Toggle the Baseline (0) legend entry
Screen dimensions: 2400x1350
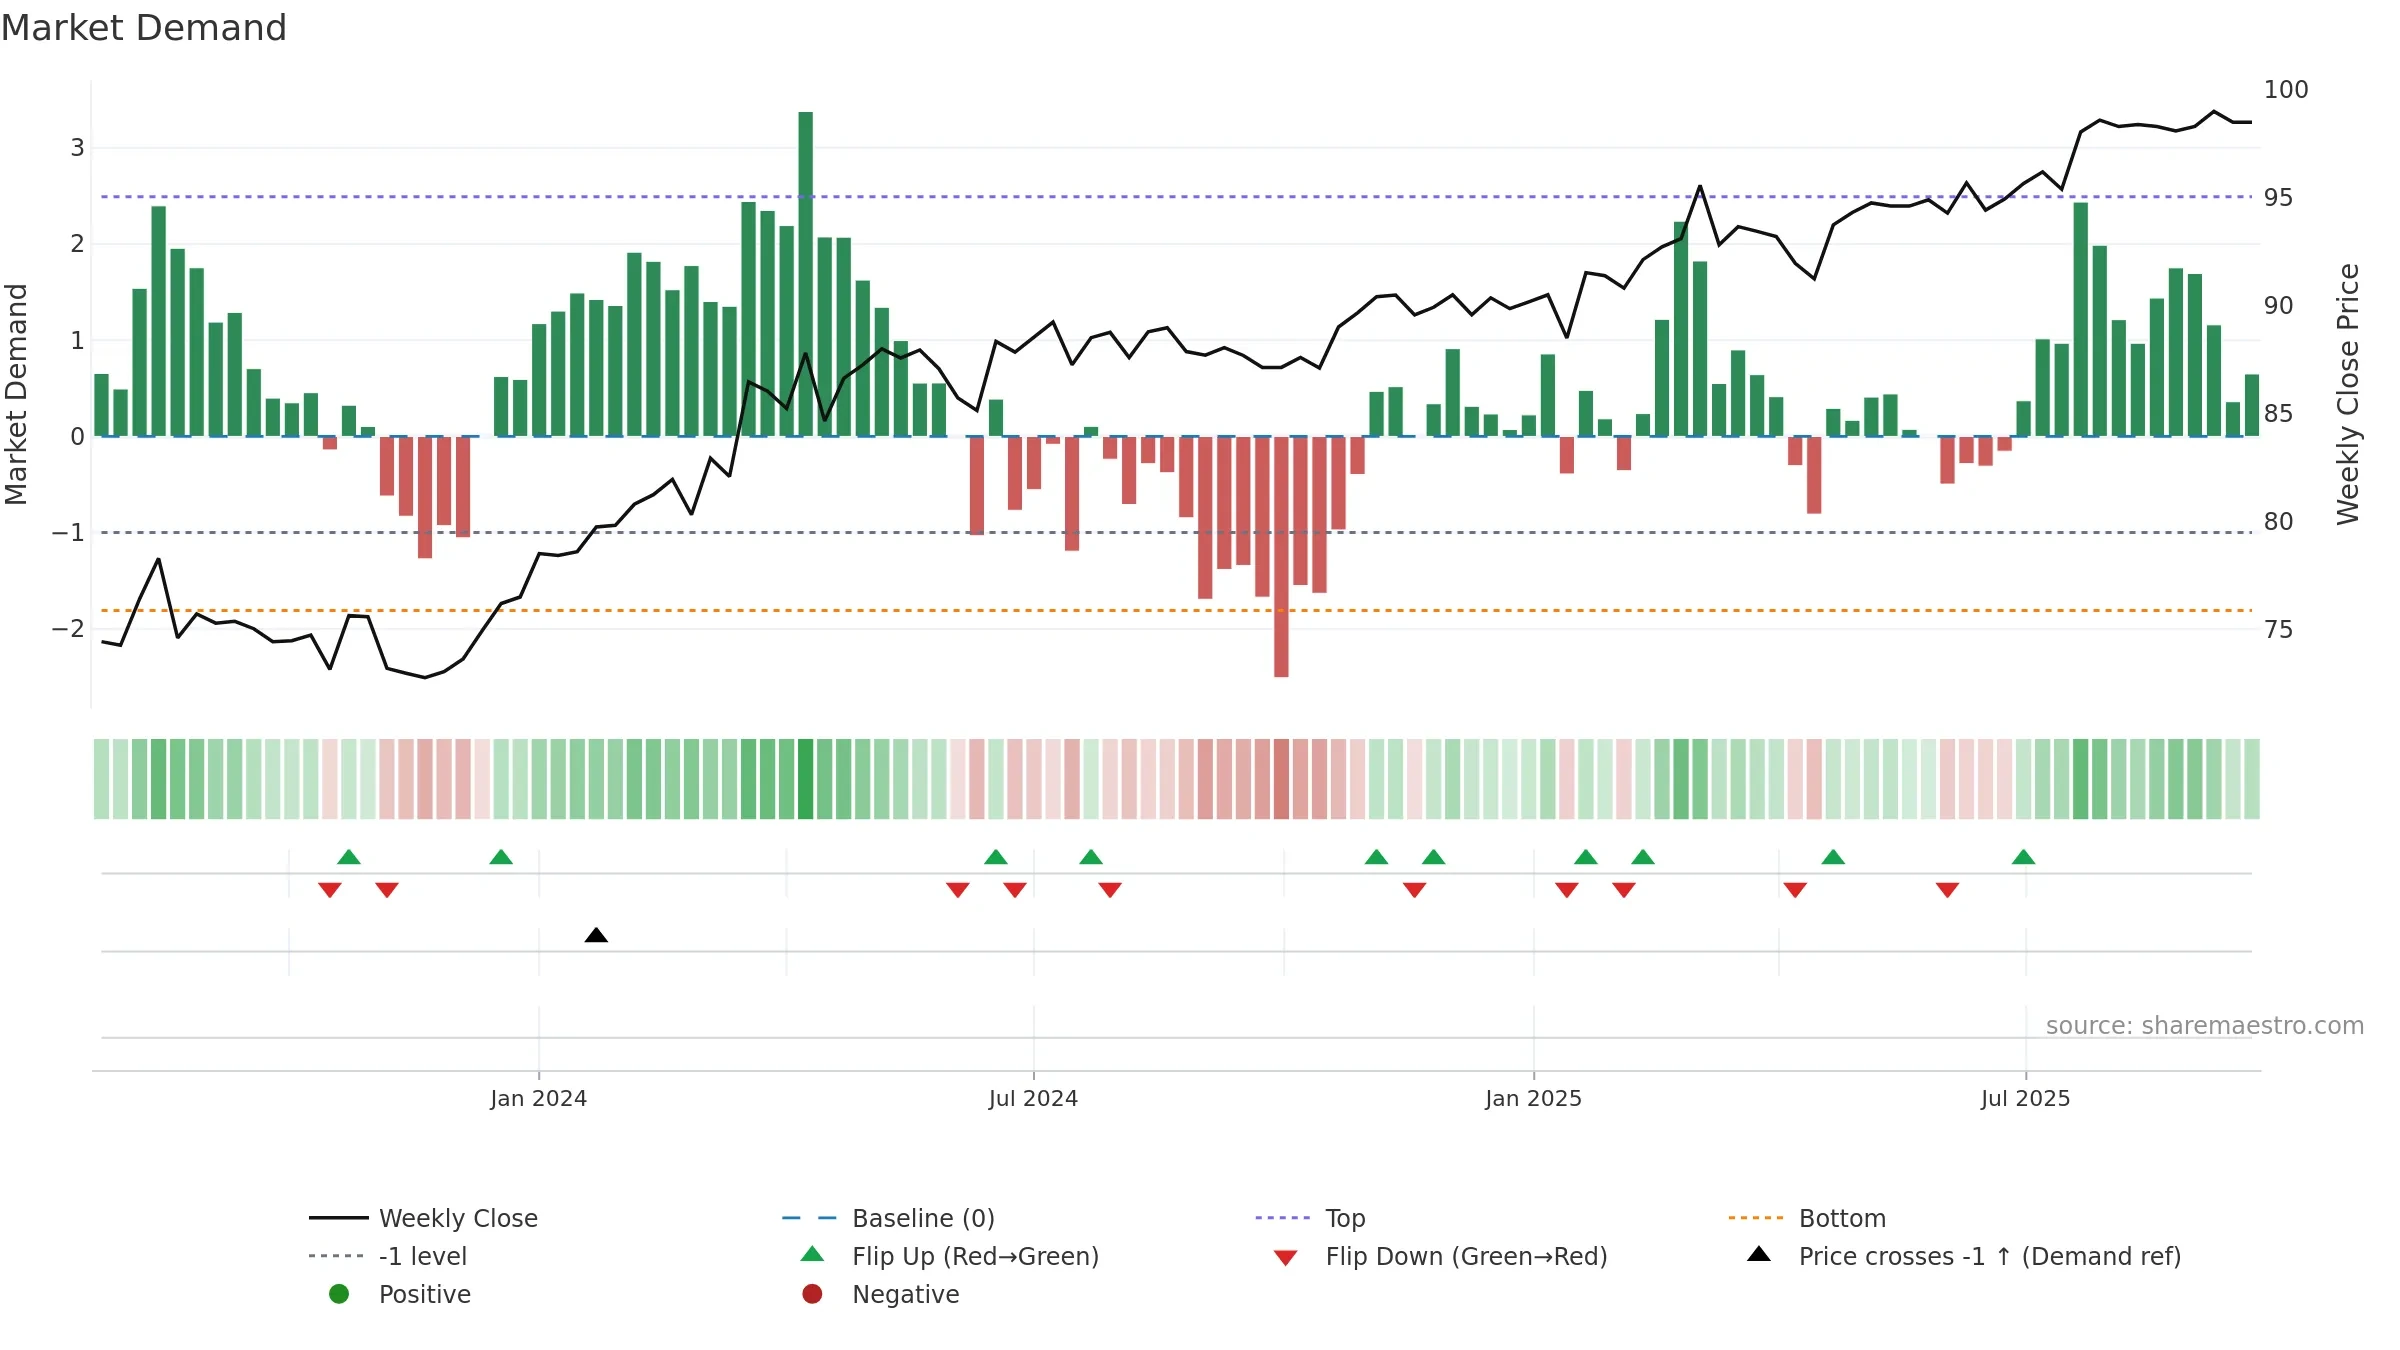(888, 1218)
